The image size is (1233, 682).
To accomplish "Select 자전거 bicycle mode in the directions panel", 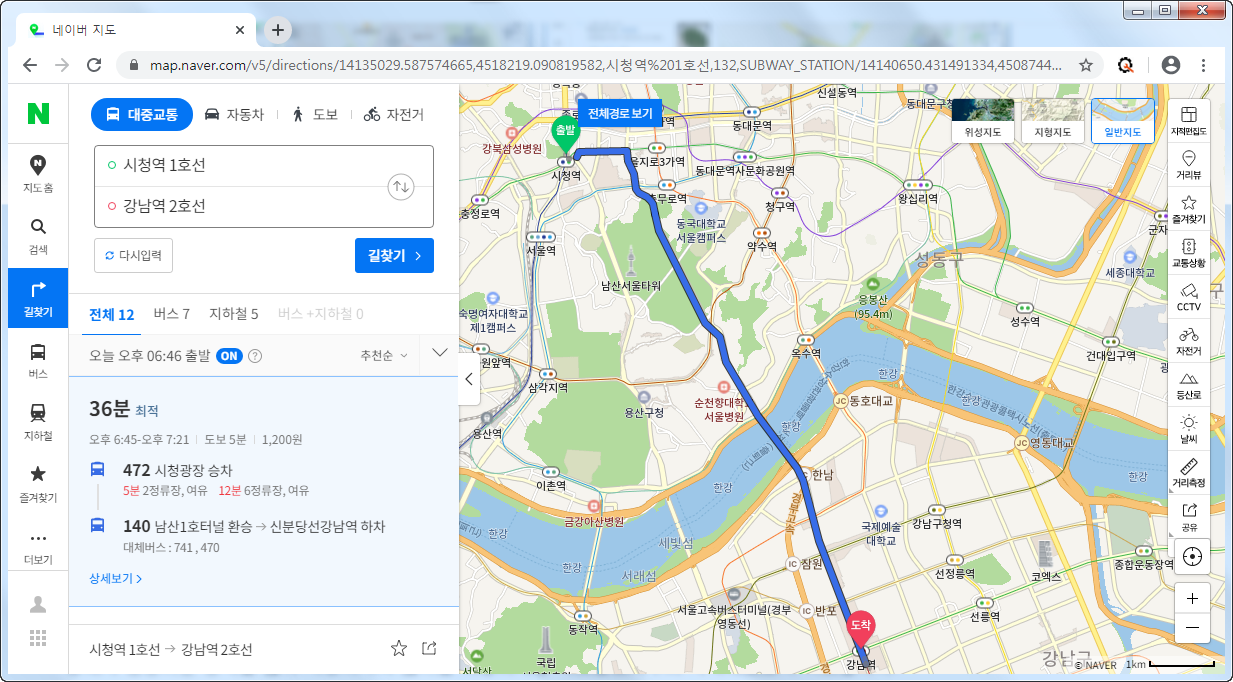I will [394, 114].
